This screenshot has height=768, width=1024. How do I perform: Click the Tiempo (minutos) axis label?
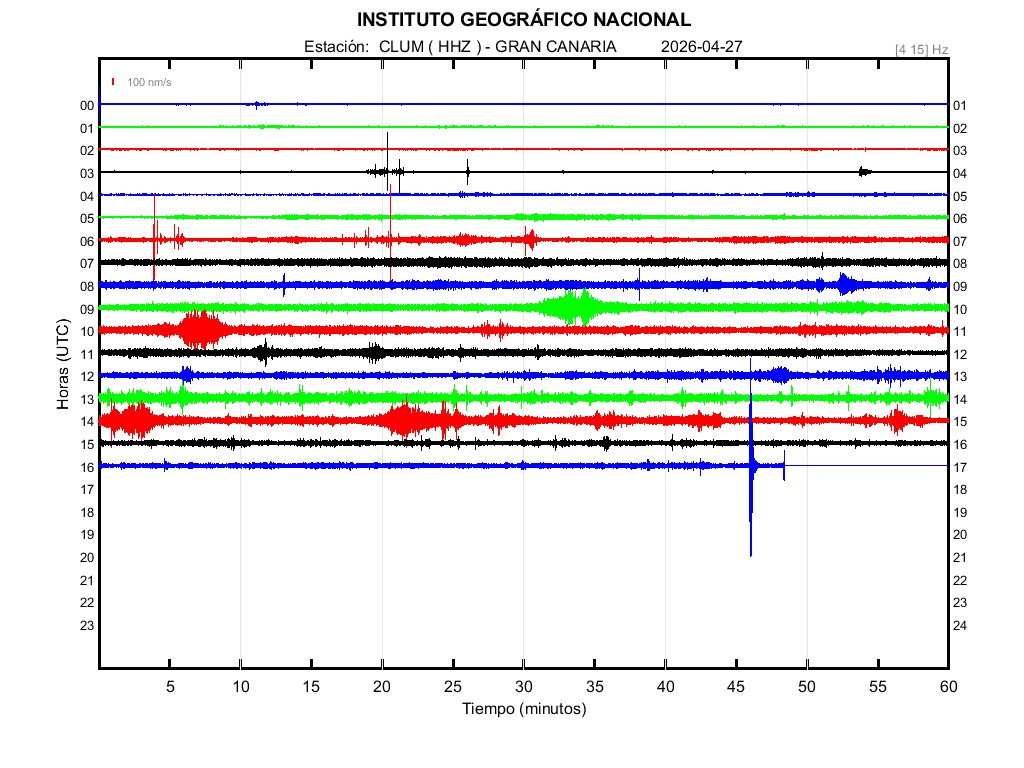tap(523, 709)
